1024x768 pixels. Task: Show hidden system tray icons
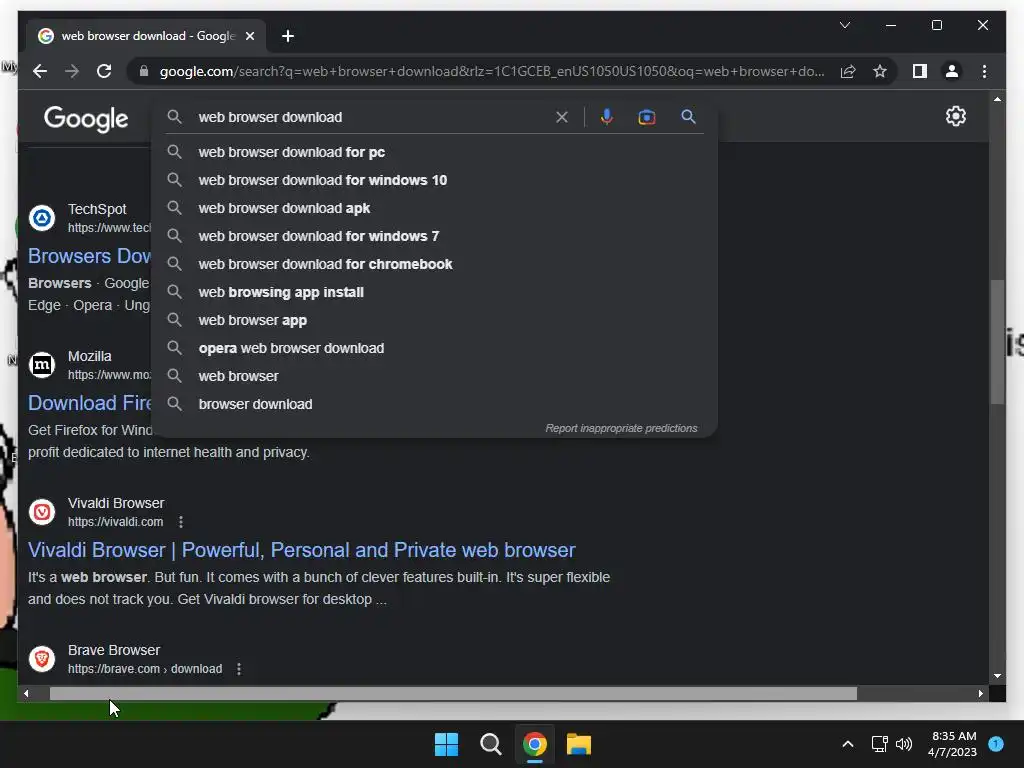[848, 744]
